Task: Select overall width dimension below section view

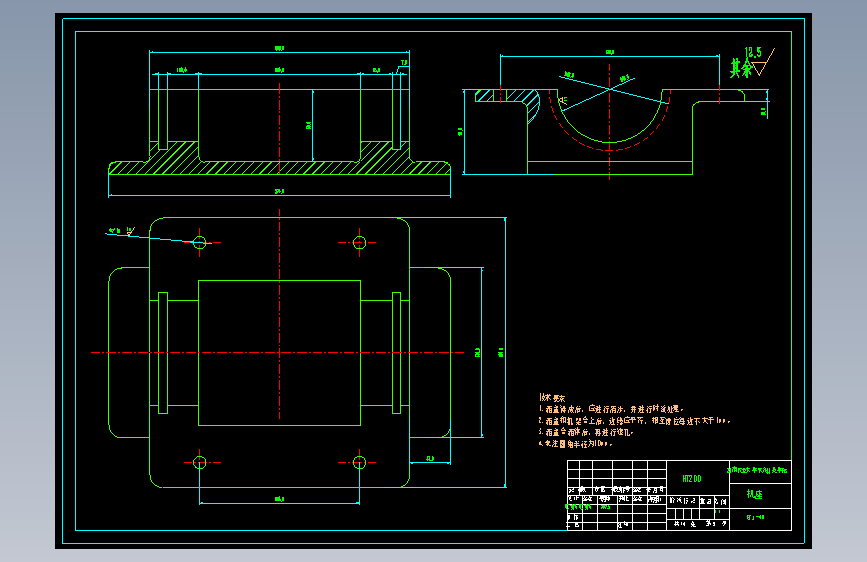Action: (x=279, y=191)
